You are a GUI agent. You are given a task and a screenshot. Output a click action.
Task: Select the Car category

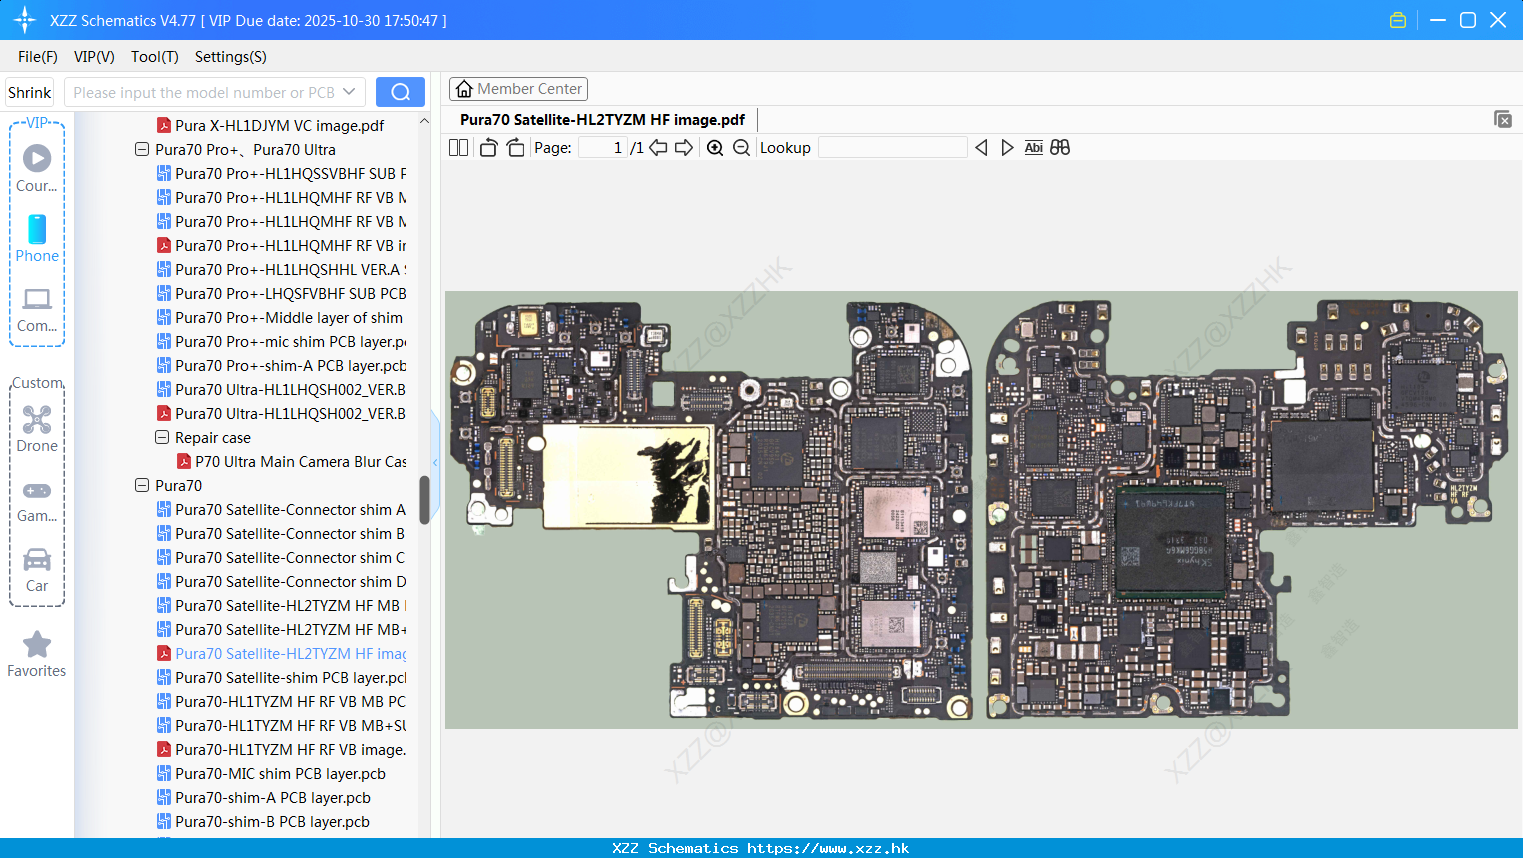point(37,569)
